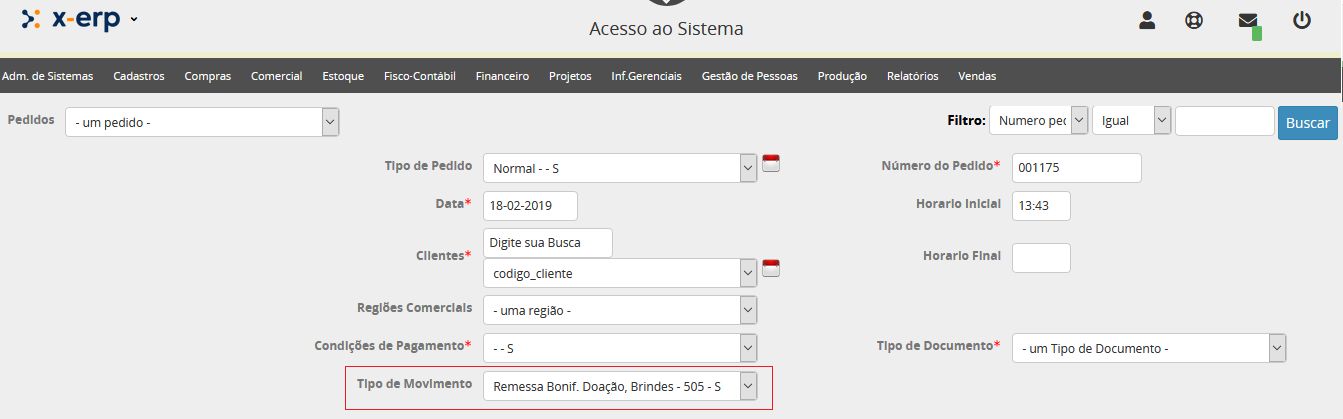The height and width of the screenshot is (419, 1343).
Task: Click the Buscar button
Action: [x=1307, y=122]
